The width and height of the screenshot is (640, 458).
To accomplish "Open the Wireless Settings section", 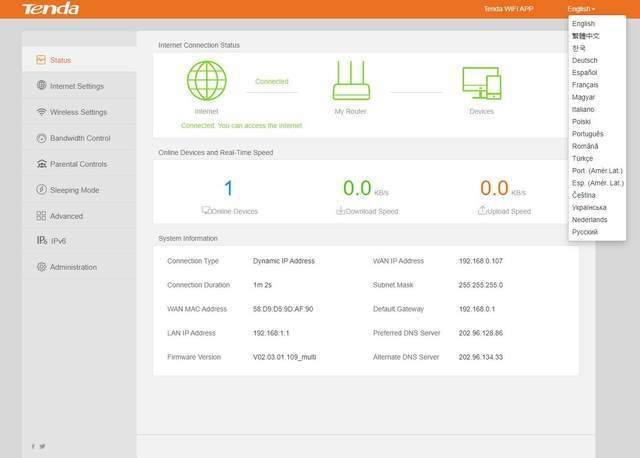I will click(78, 112).
